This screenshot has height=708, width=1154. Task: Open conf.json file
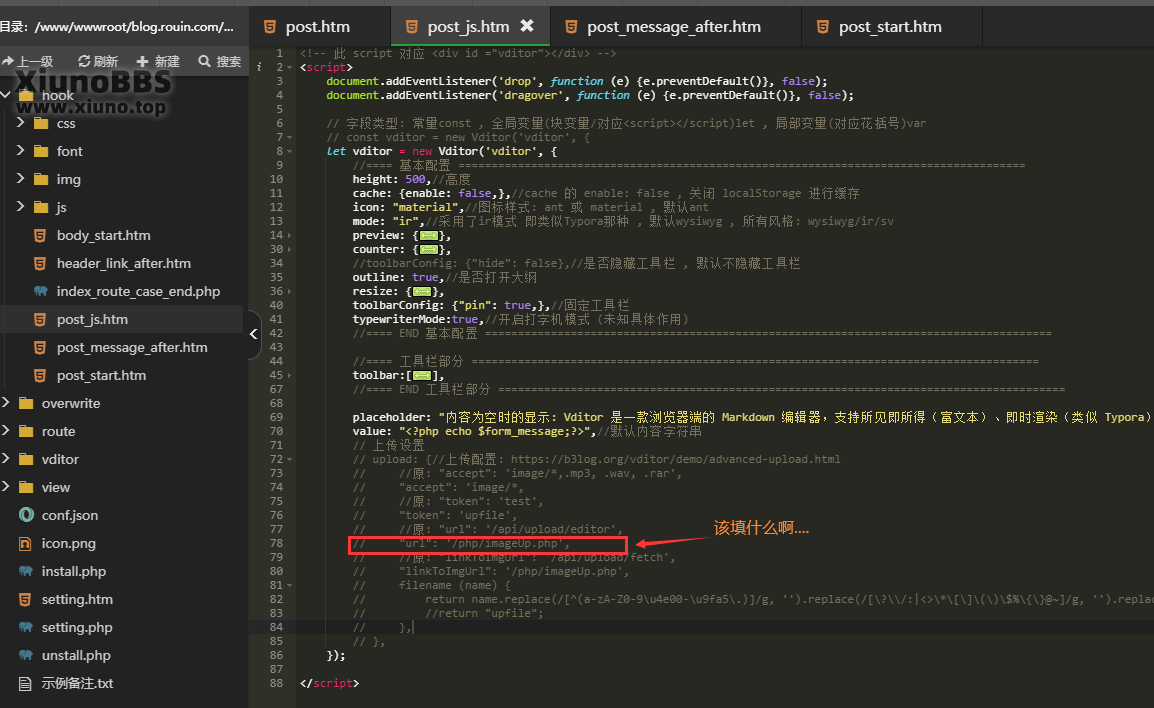point(69,515)
